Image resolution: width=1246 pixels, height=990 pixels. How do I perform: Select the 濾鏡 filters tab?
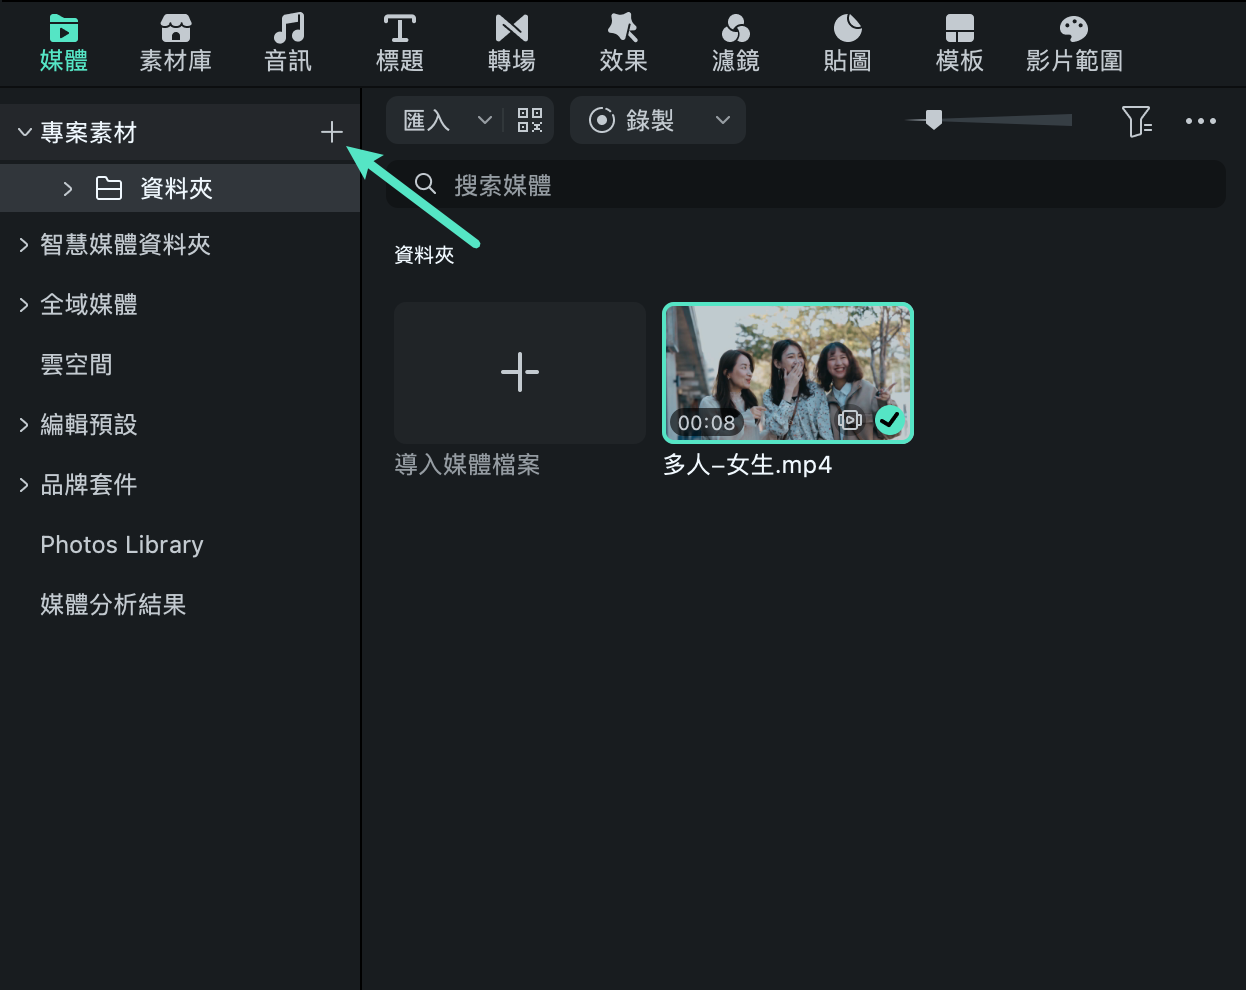pyautogui.click(x=736, y=44)
